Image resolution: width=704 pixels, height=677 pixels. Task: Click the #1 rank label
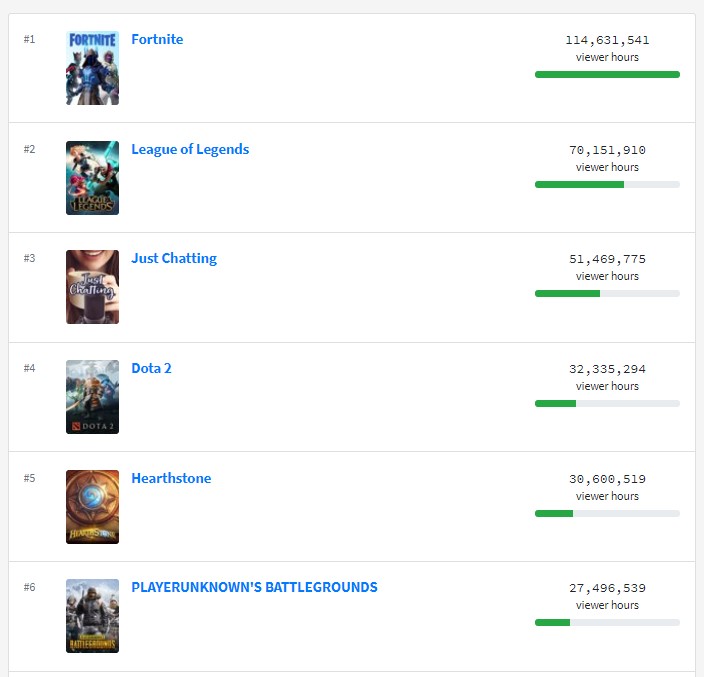pyautogui.click(x=30, y=40)
